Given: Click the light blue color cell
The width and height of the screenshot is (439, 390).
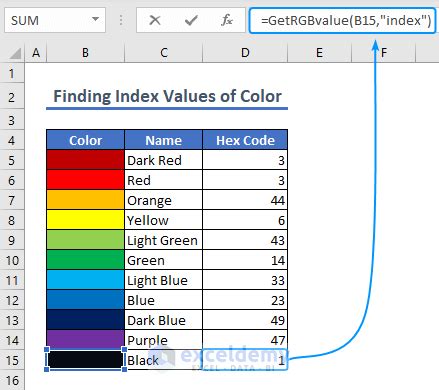Looking at the screenshot, I should click(85, 280).
